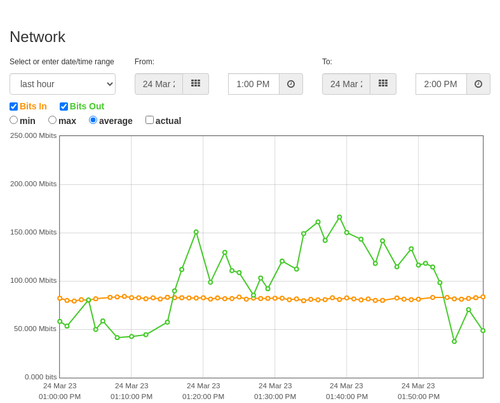Open the To date calendar picker icon
500x403 pixels.
383,84
